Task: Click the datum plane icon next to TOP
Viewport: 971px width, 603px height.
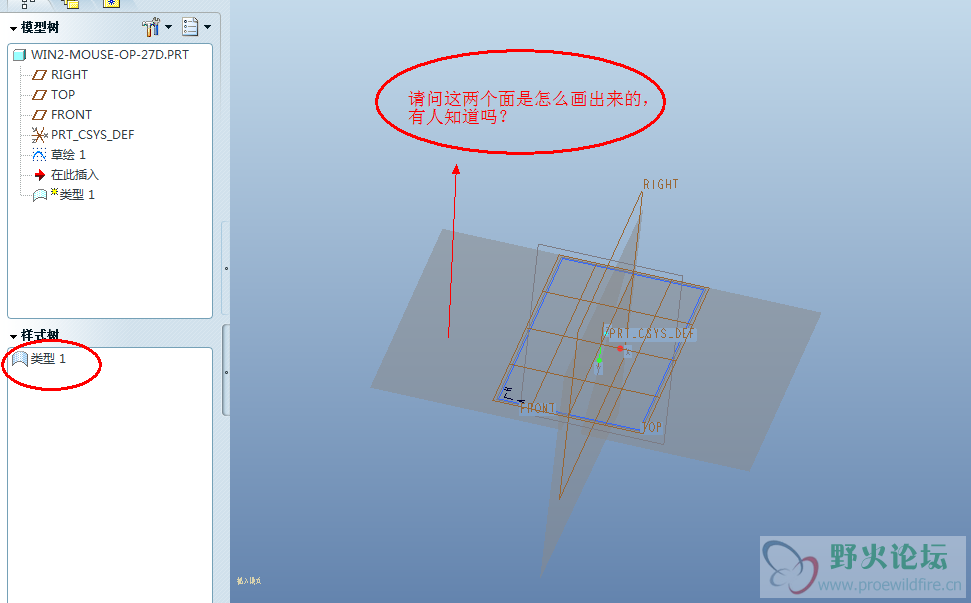Action: [x=39, y=95]
